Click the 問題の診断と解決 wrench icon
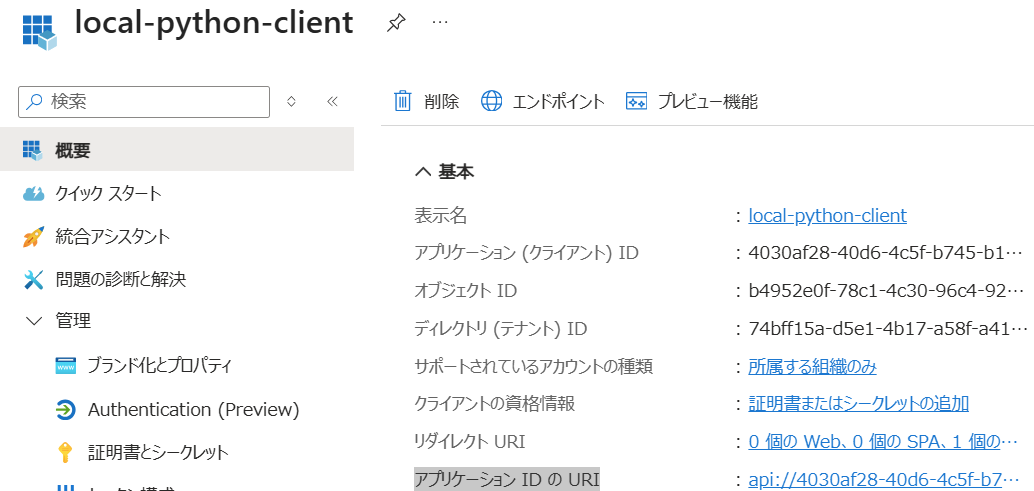The image size is (1034, 491). click(33, 280)
